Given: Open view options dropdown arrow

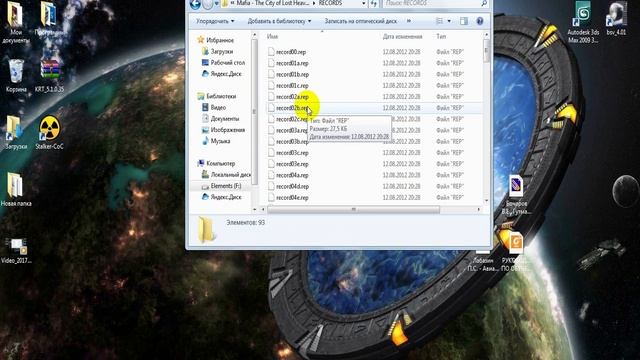Looking at the screenshot, I should (x=449, y=21).
